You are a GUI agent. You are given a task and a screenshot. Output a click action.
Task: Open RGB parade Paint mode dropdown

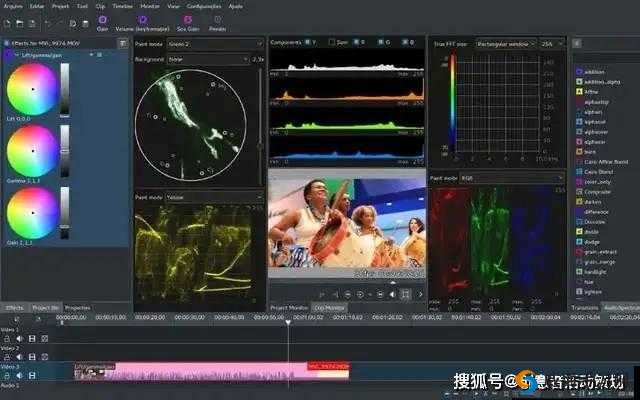click(512, 178)
